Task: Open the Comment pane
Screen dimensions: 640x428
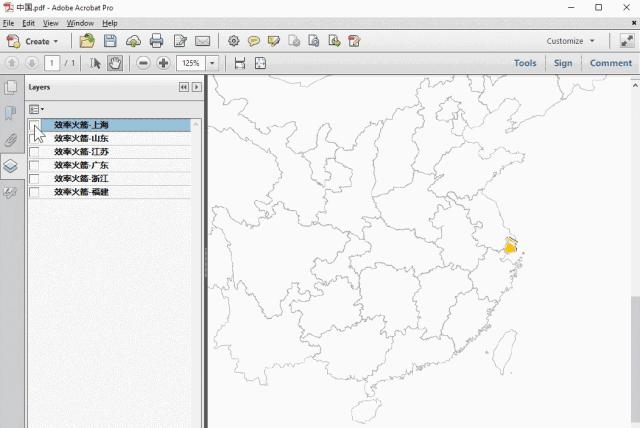Action: coord(610,63)
